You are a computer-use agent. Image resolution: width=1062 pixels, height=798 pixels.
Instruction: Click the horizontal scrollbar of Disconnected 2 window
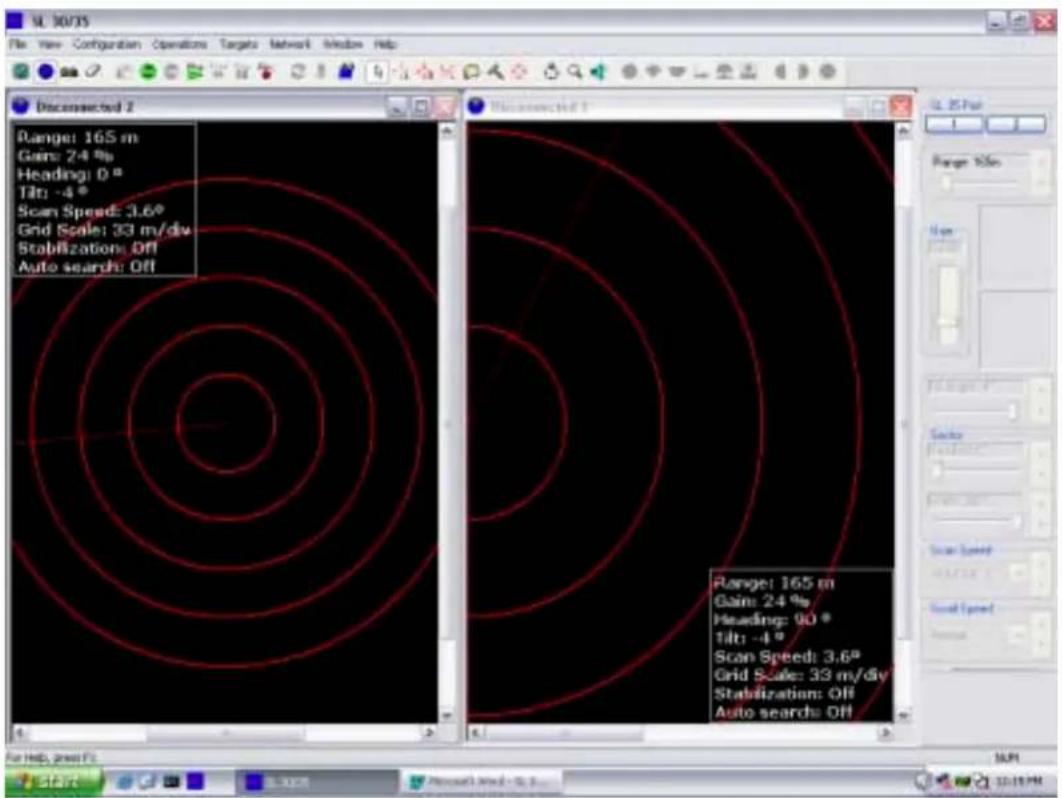(x=224, y=732)
